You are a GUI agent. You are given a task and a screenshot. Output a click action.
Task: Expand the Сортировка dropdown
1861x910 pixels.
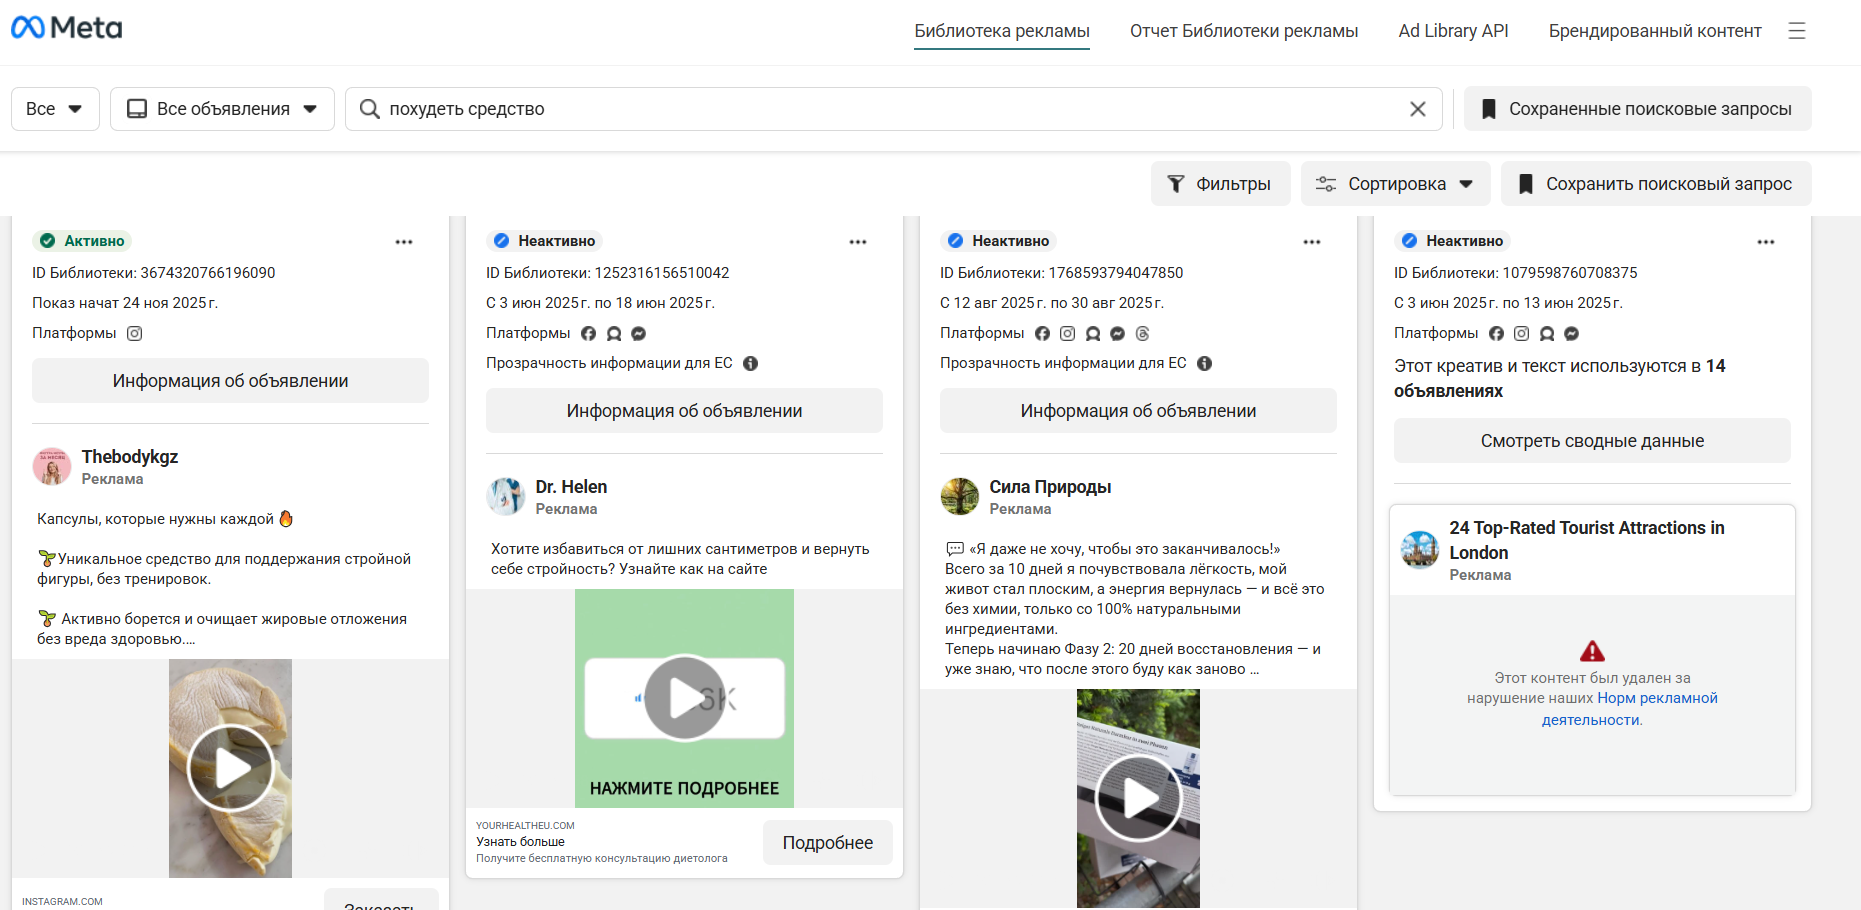point(1395,184)
